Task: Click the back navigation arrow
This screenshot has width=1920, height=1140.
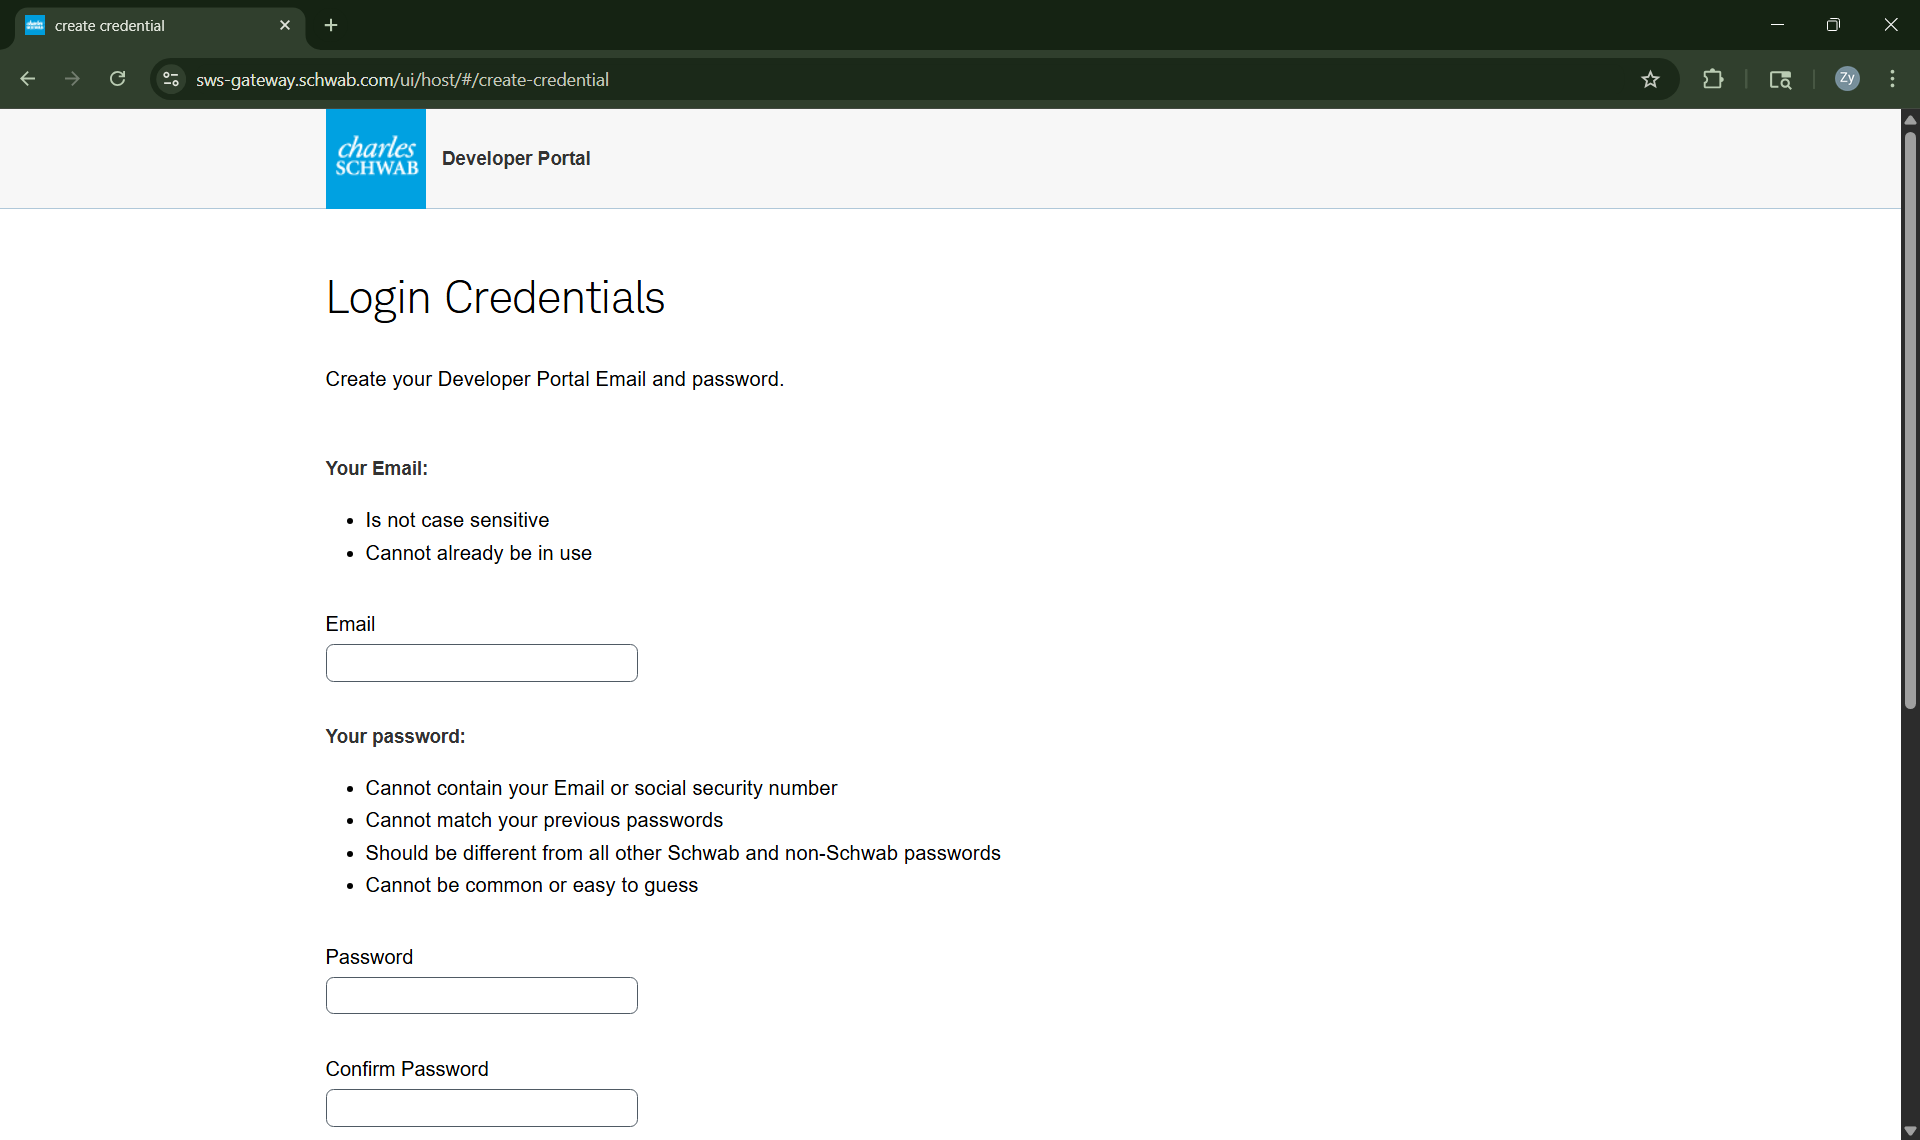Action: click(27, 79)
